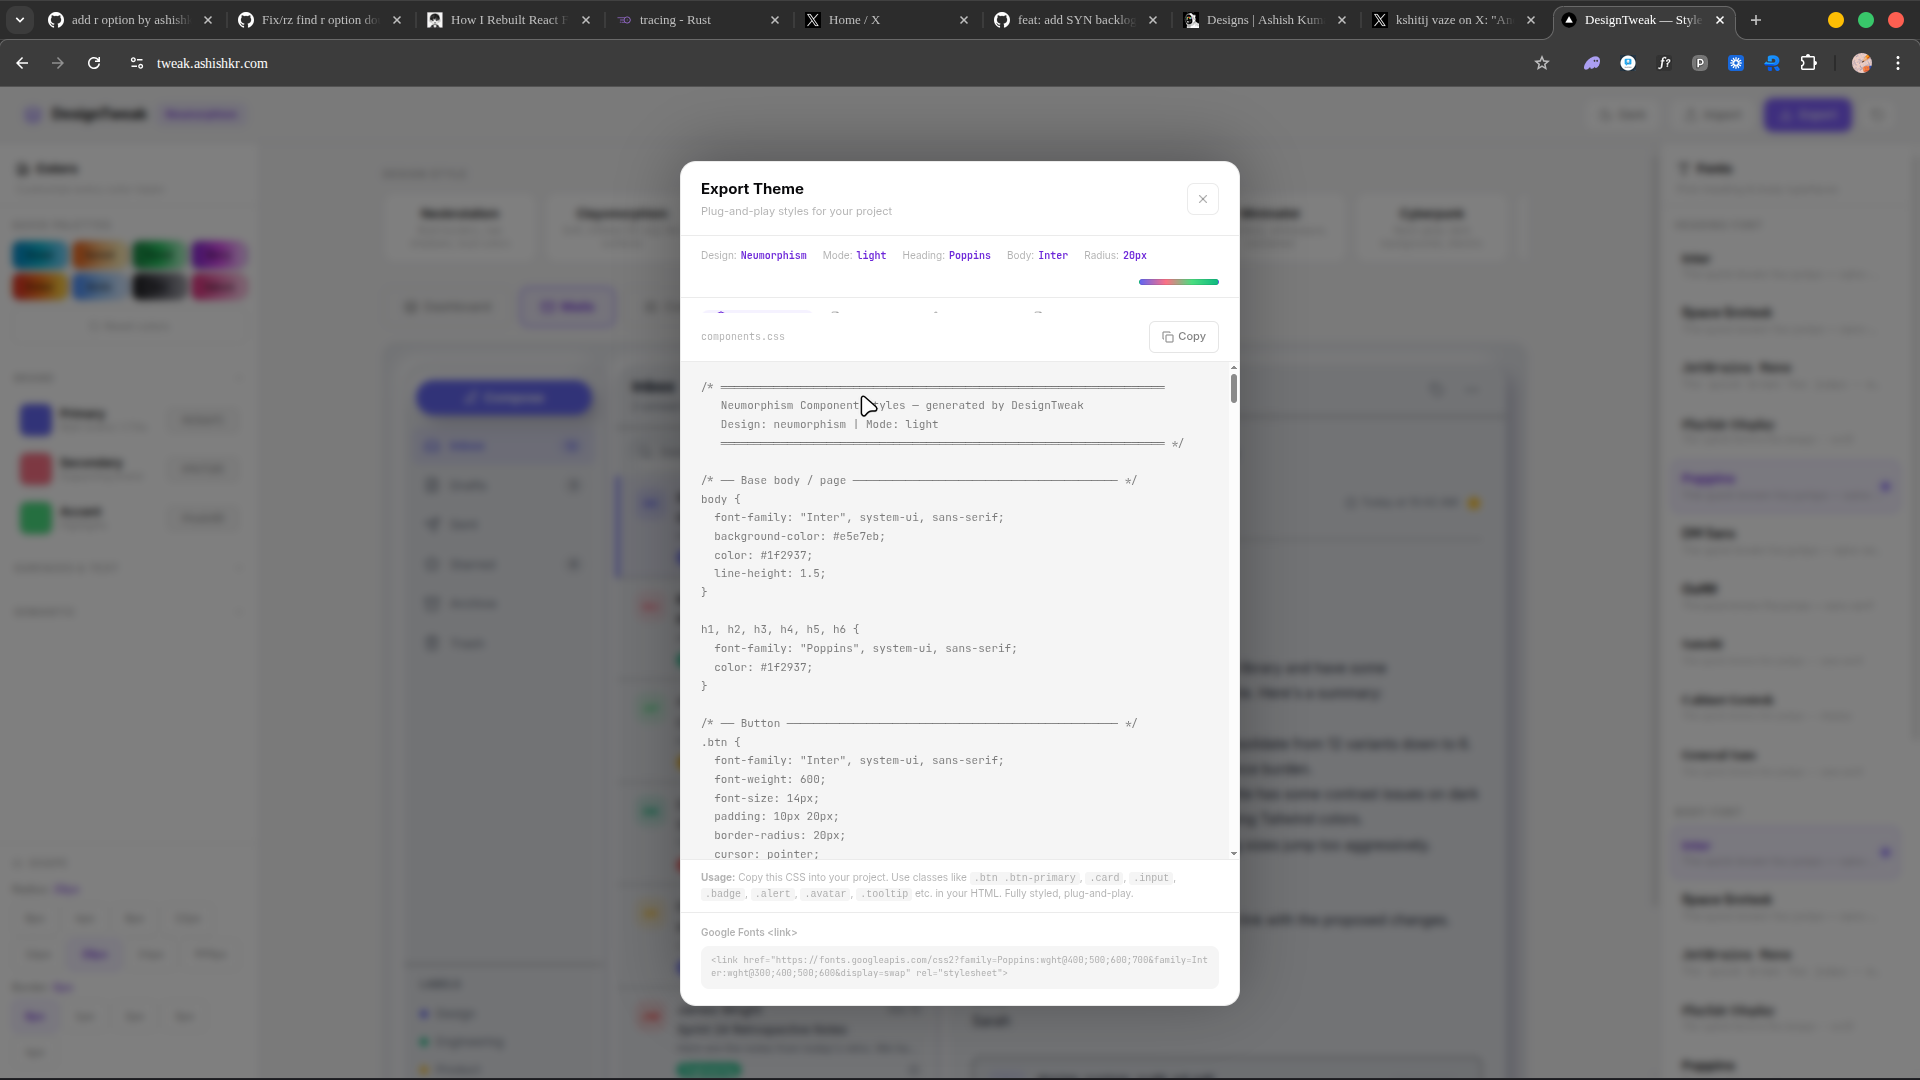Click the blue snowflake extension icon
The height and width of the screenshot is (1080, 1920).
[1735, 63]
